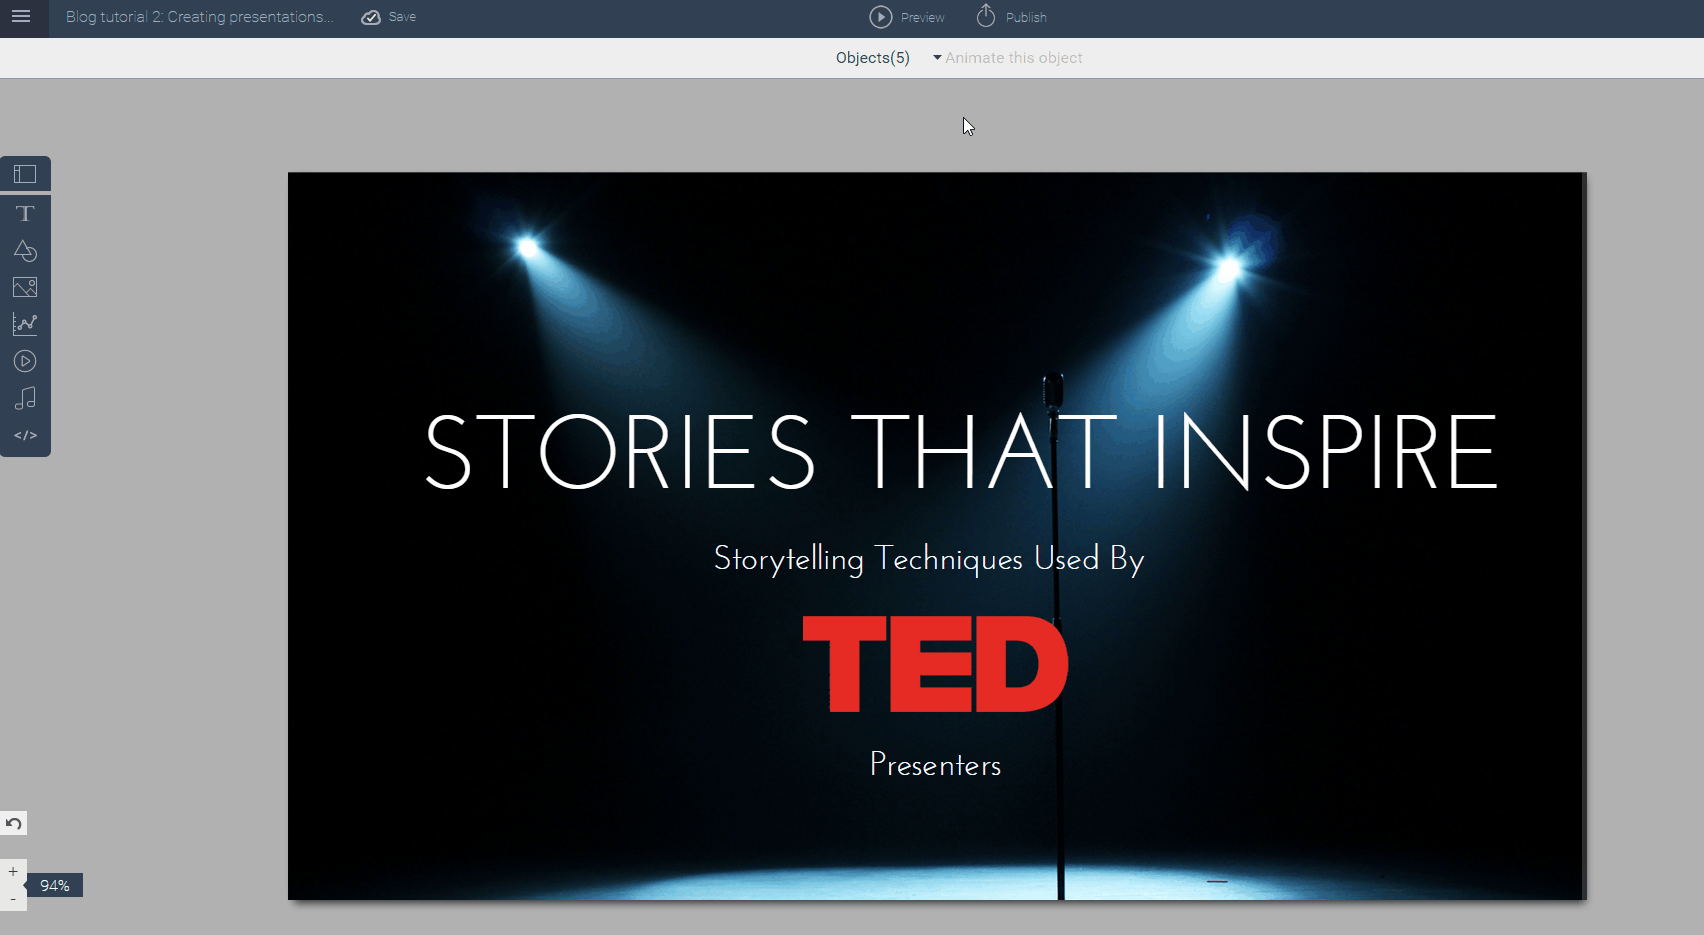Click the 94% zoom level label

55,885
